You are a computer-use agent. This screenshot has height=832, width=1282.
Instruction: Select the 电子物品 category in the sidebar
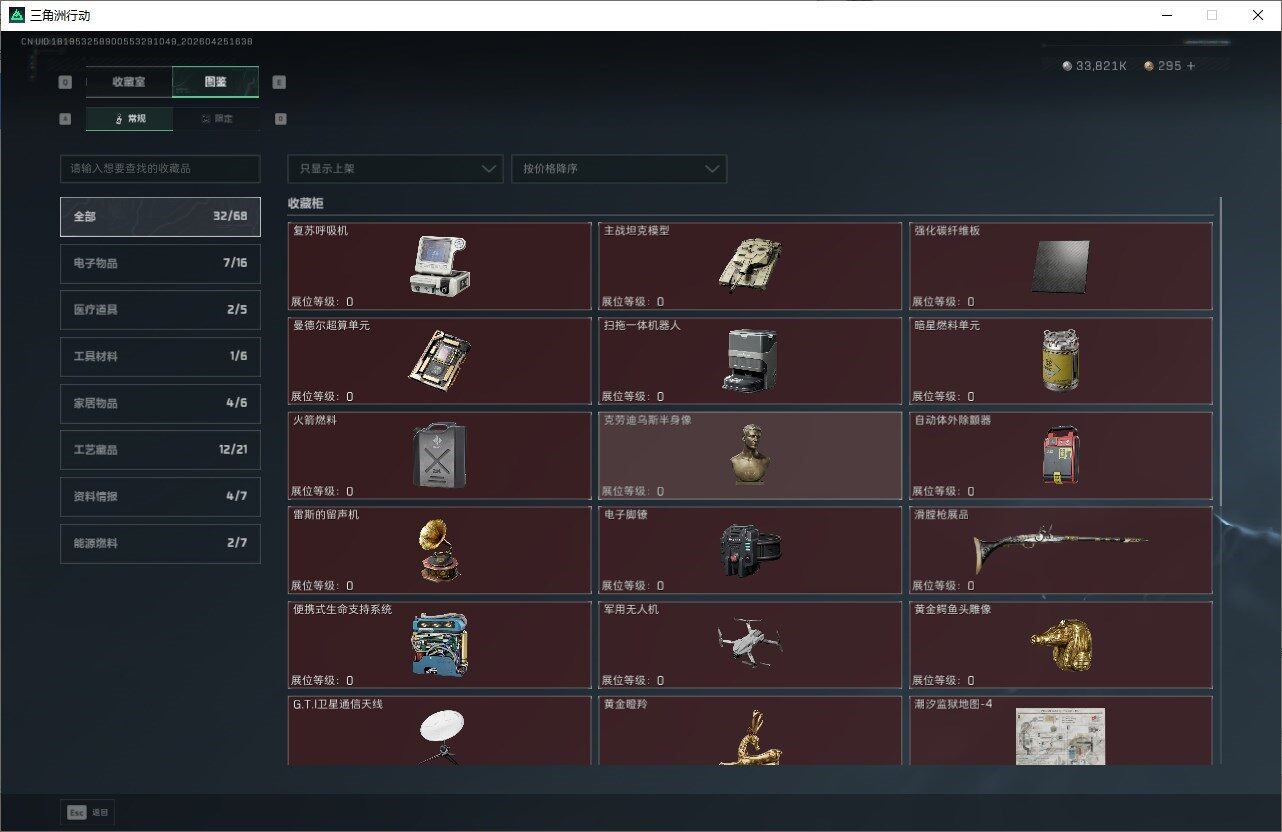pos(160,263)
